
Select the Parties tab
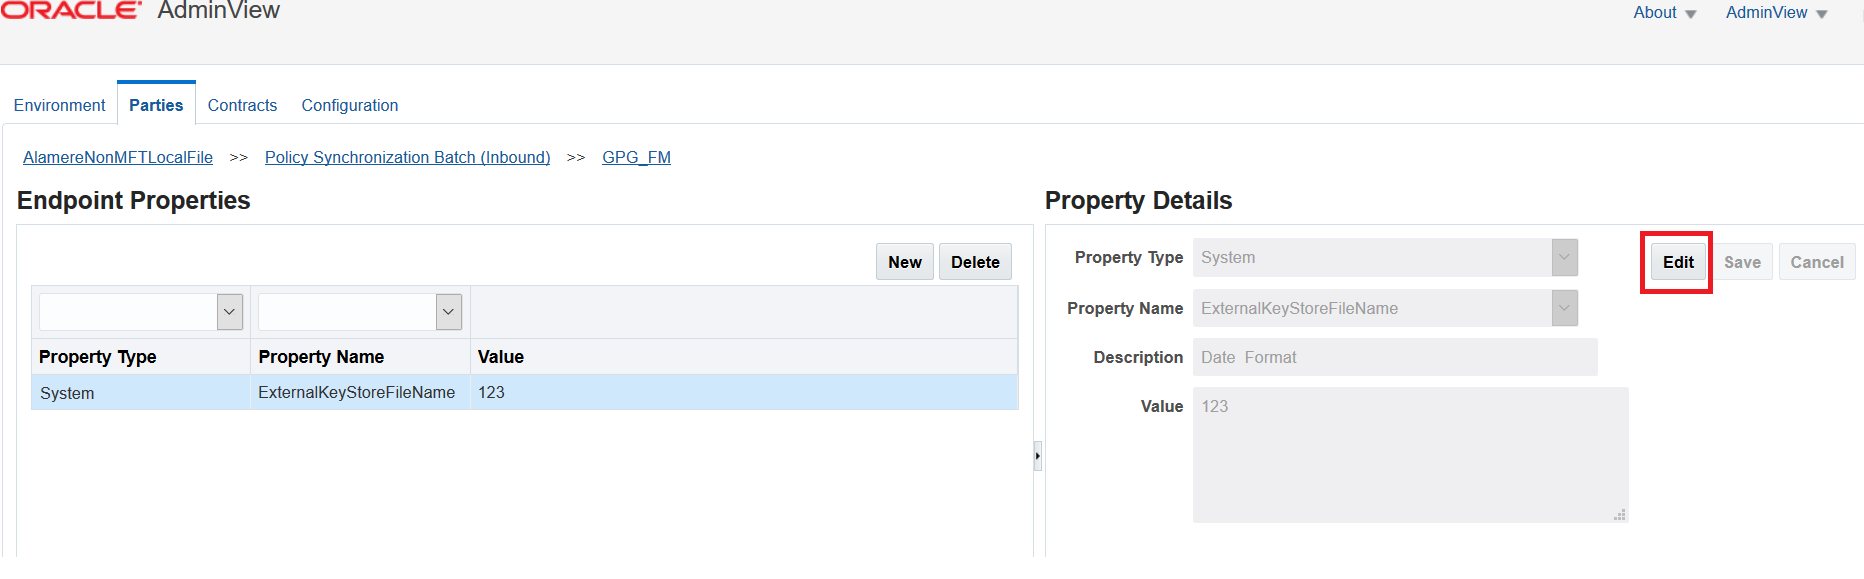156,104
